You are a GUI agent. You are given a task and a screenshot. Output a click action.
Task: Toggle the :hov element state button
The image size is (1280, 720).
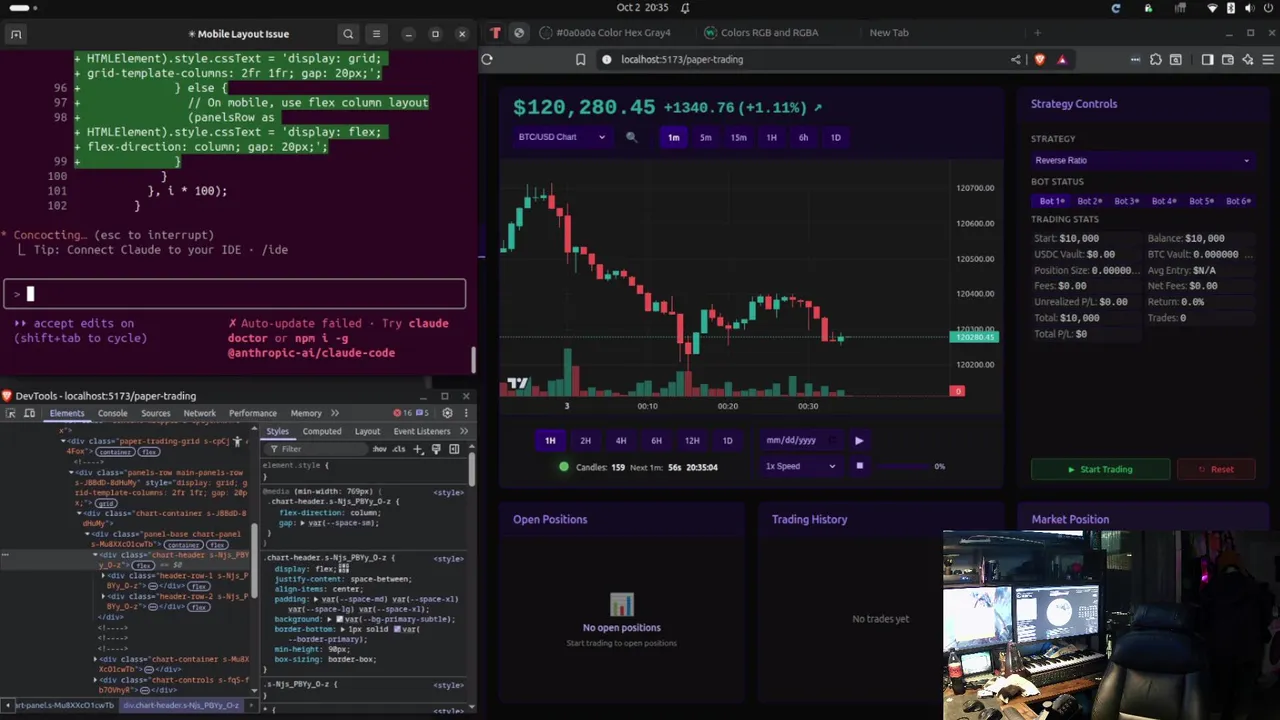(x=380, y=449)
